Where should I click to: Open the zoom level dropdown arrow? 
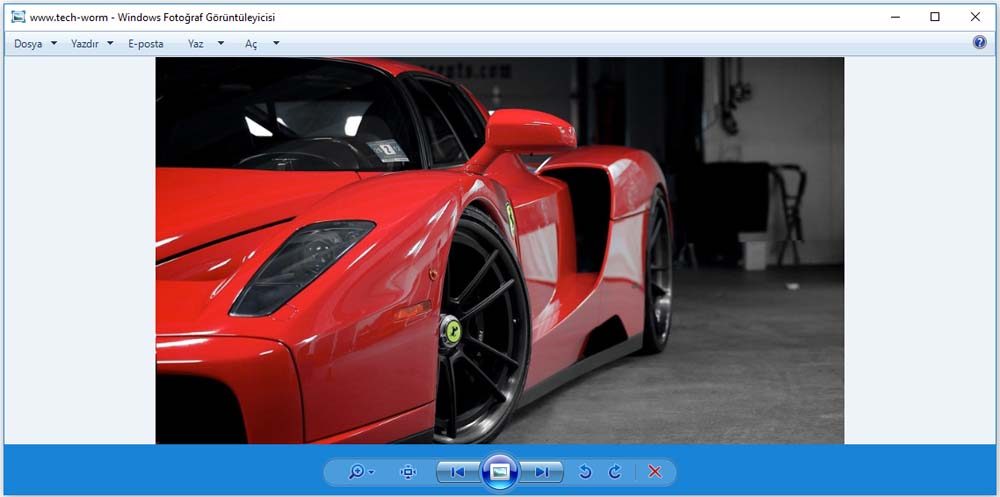coord(371,473)
